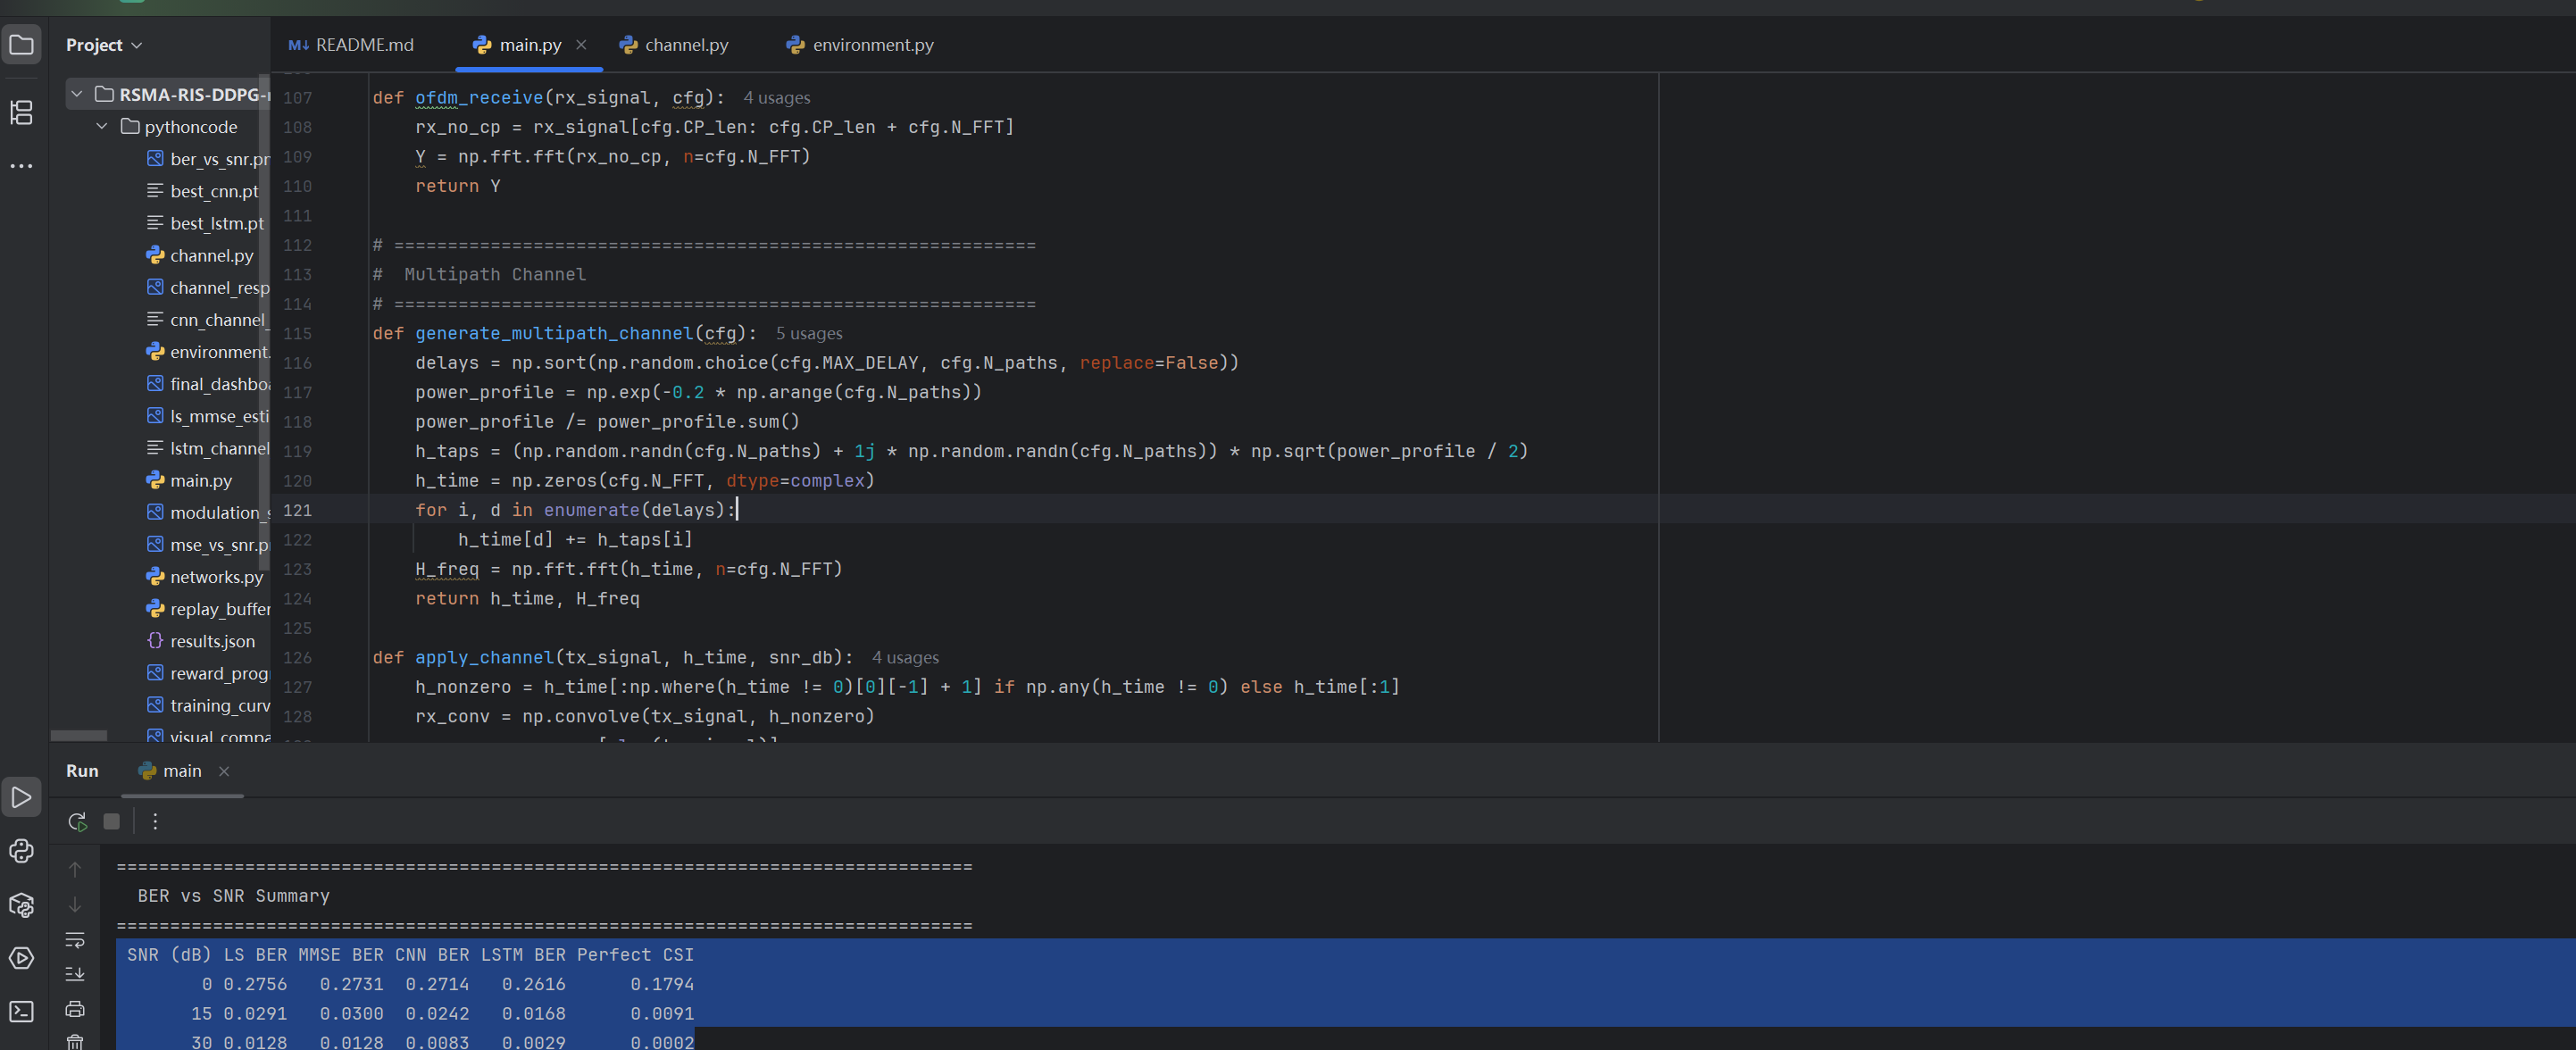Open replay_buffer file in project tree
This screenshot has width=2576, height=1050.
(x=209, y=608)
